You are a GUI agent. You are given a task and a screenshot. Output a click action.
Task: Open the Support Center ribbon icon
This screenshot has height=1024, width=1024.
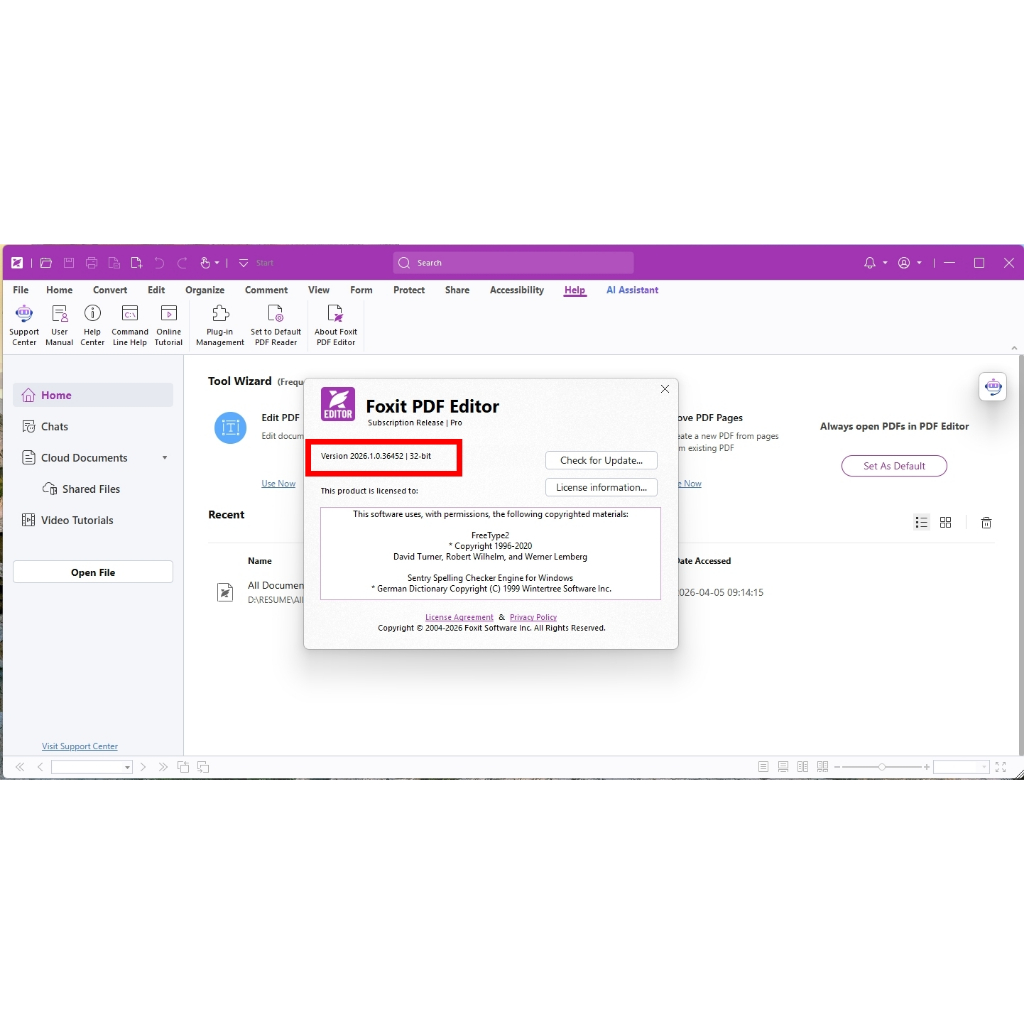[x=24, y=325]
